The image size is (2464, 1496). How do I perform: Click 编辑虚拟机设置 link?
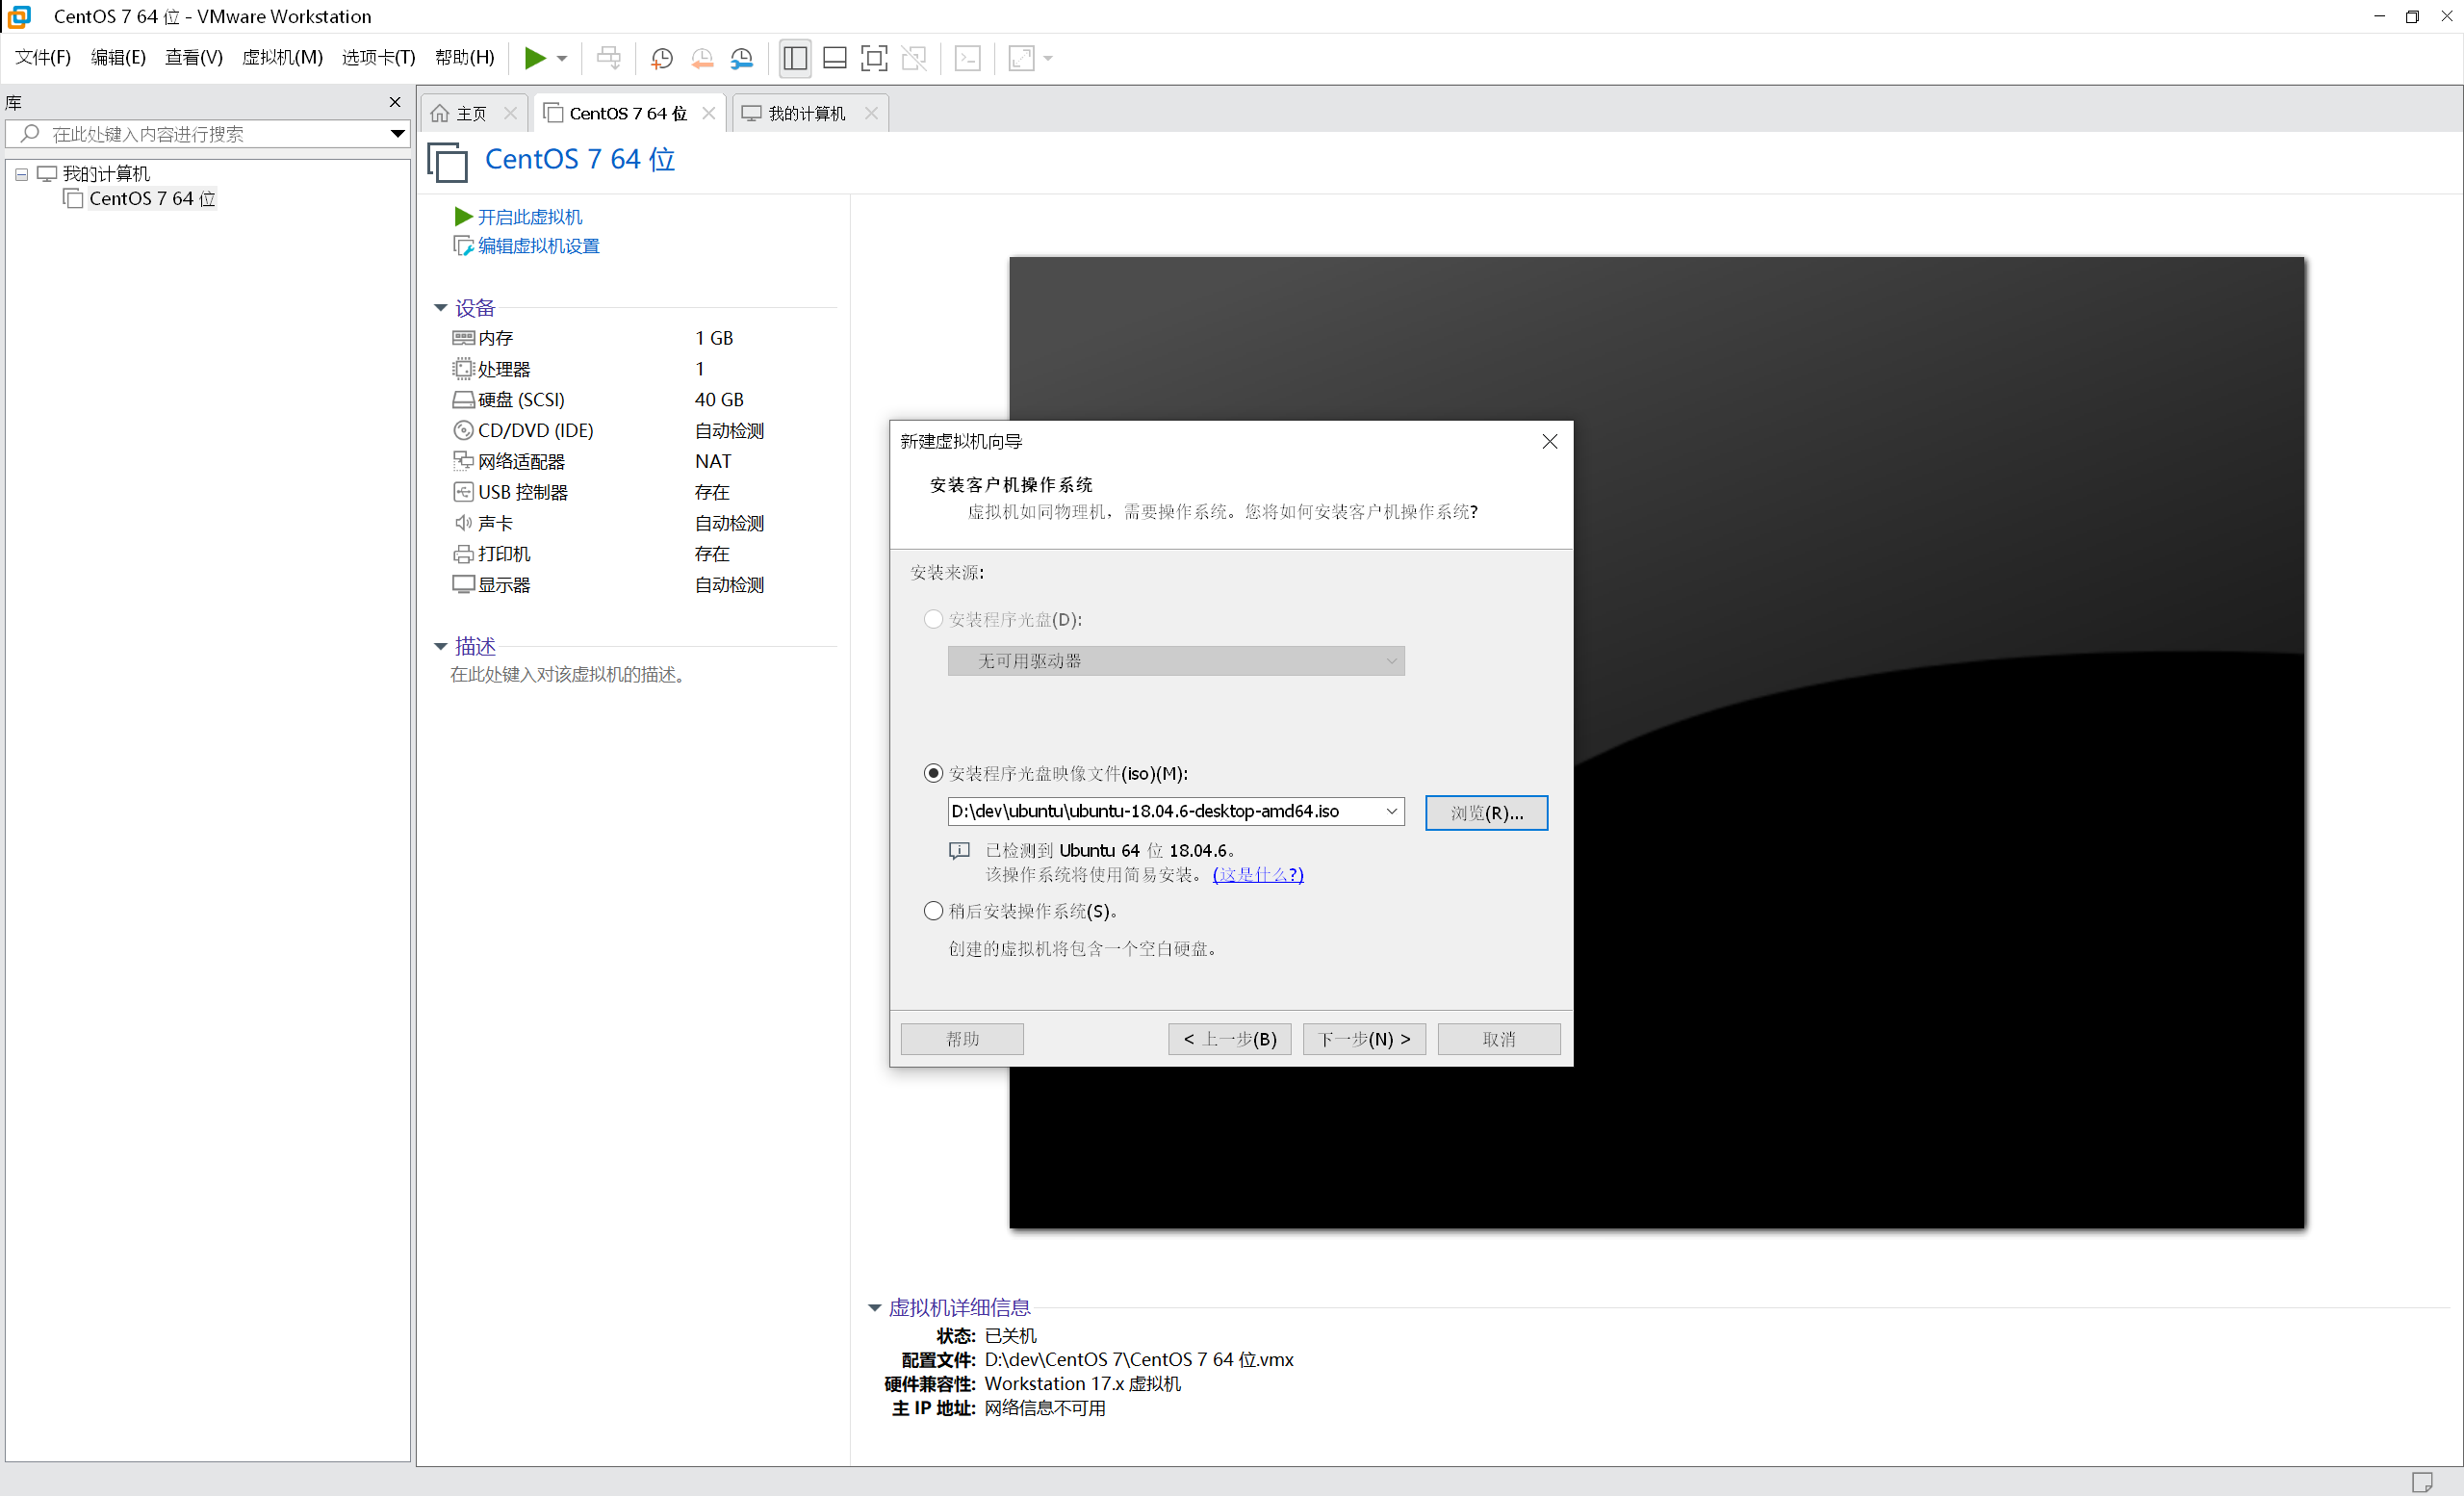[x=538, y=246]
